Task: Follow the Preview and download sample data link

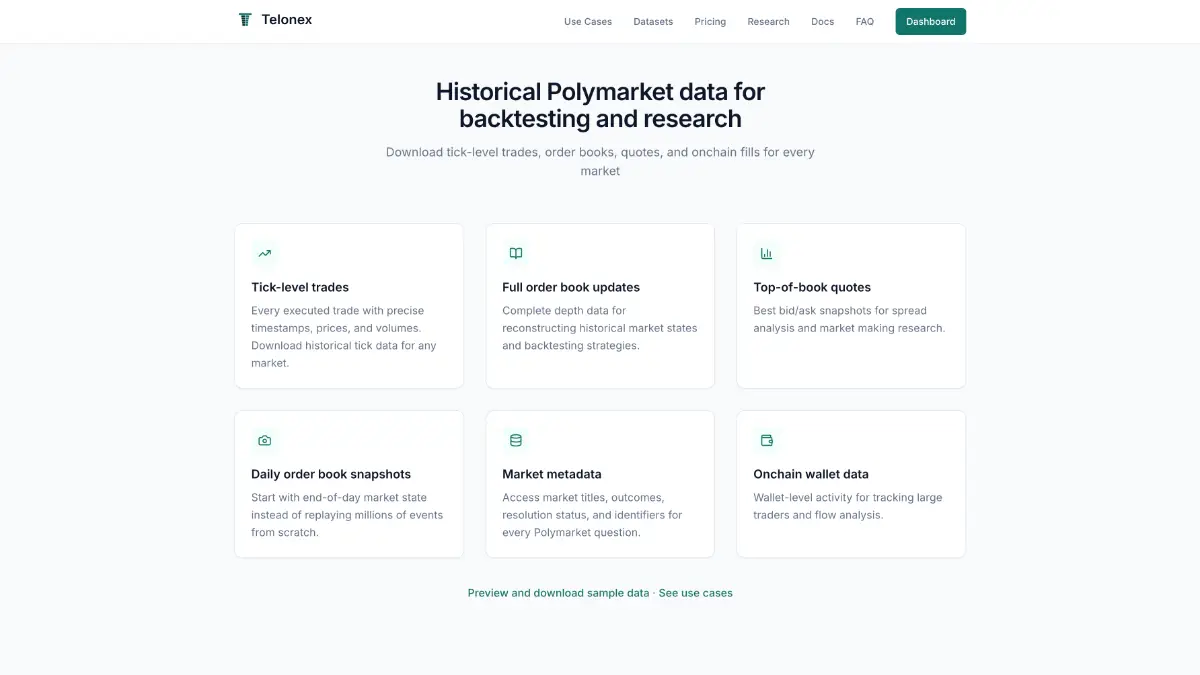Action: tap(558, 593)
